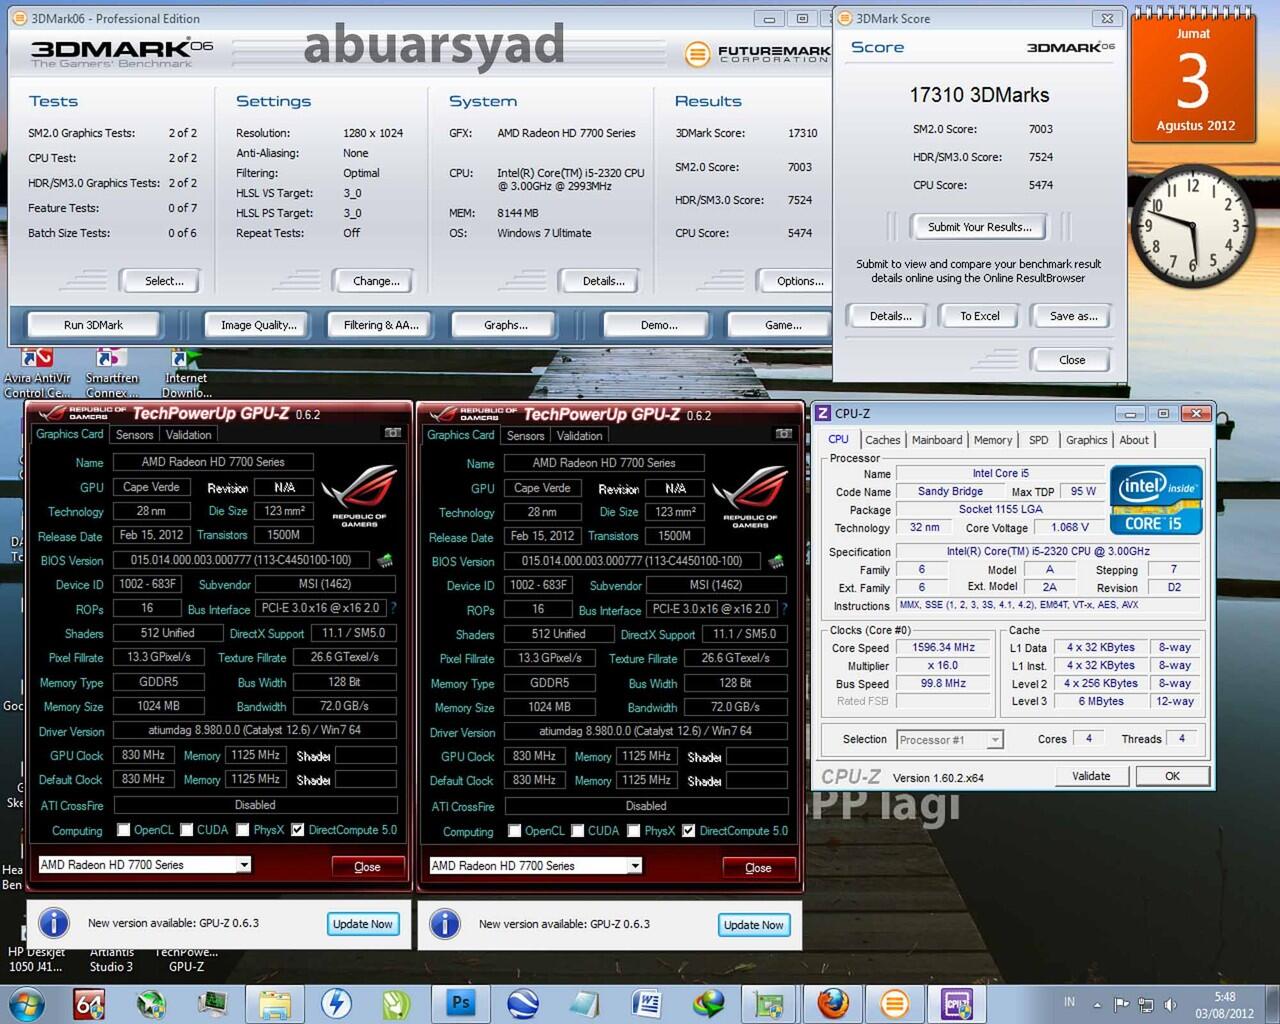Switch to 3DMark06 orange taskbar icon
The image size is (1280, 1024).
894,1003
